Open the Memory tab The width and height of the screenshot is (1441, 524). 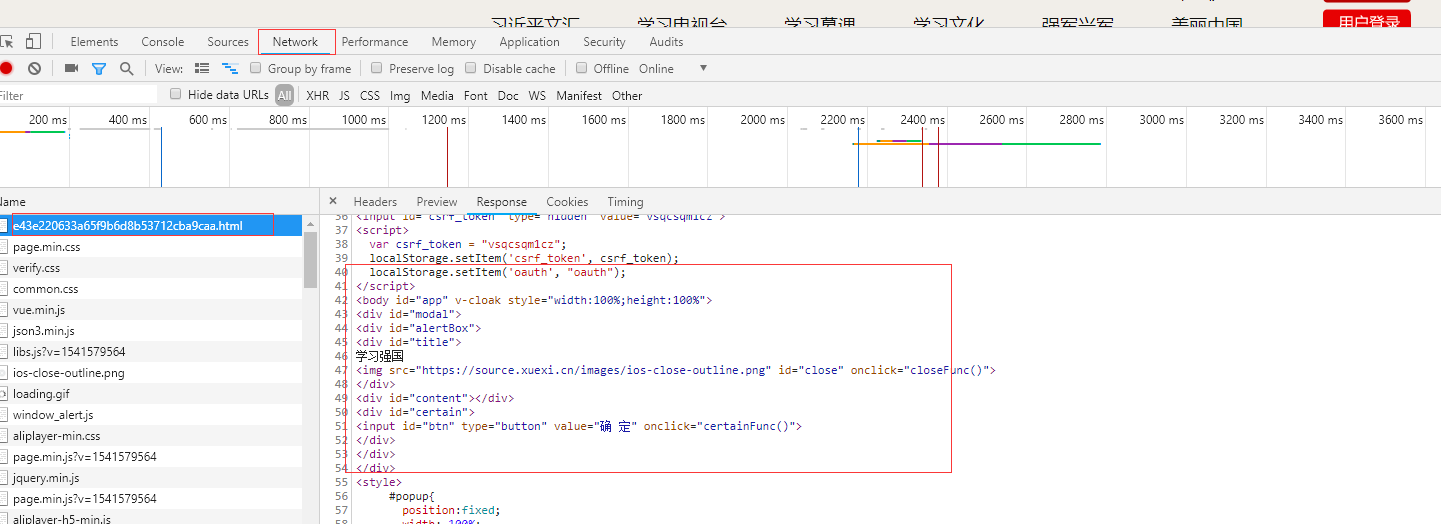coord(454,42)
